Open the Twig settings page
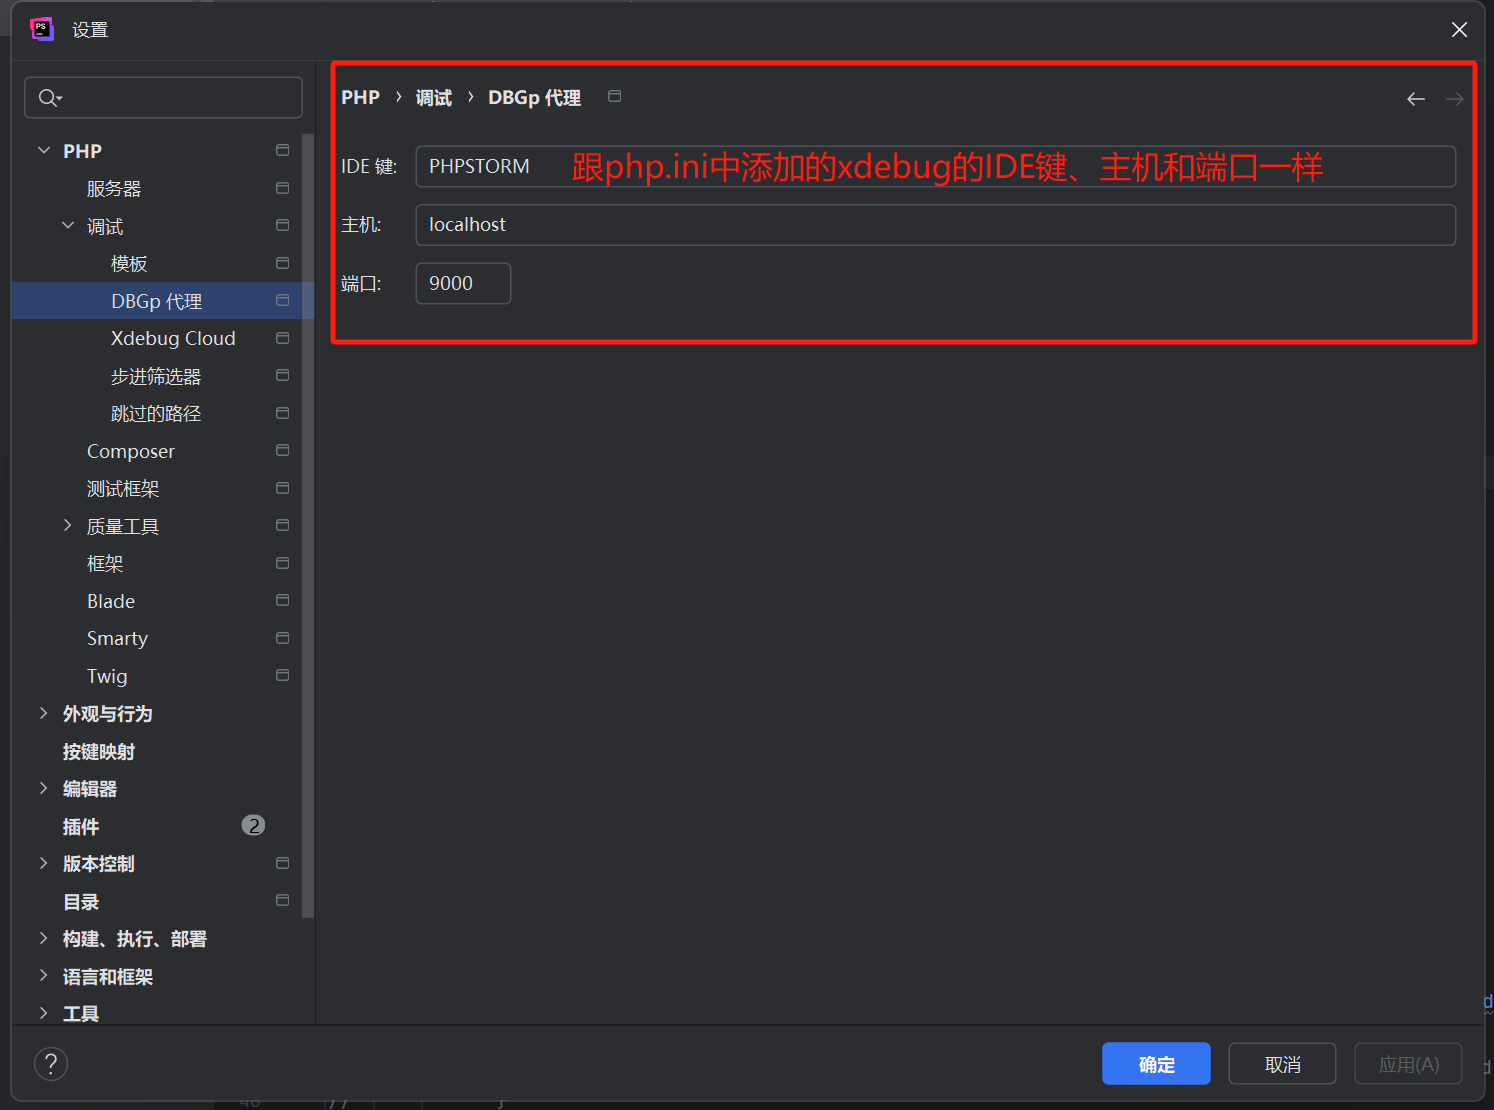 (x=107, y=676)
